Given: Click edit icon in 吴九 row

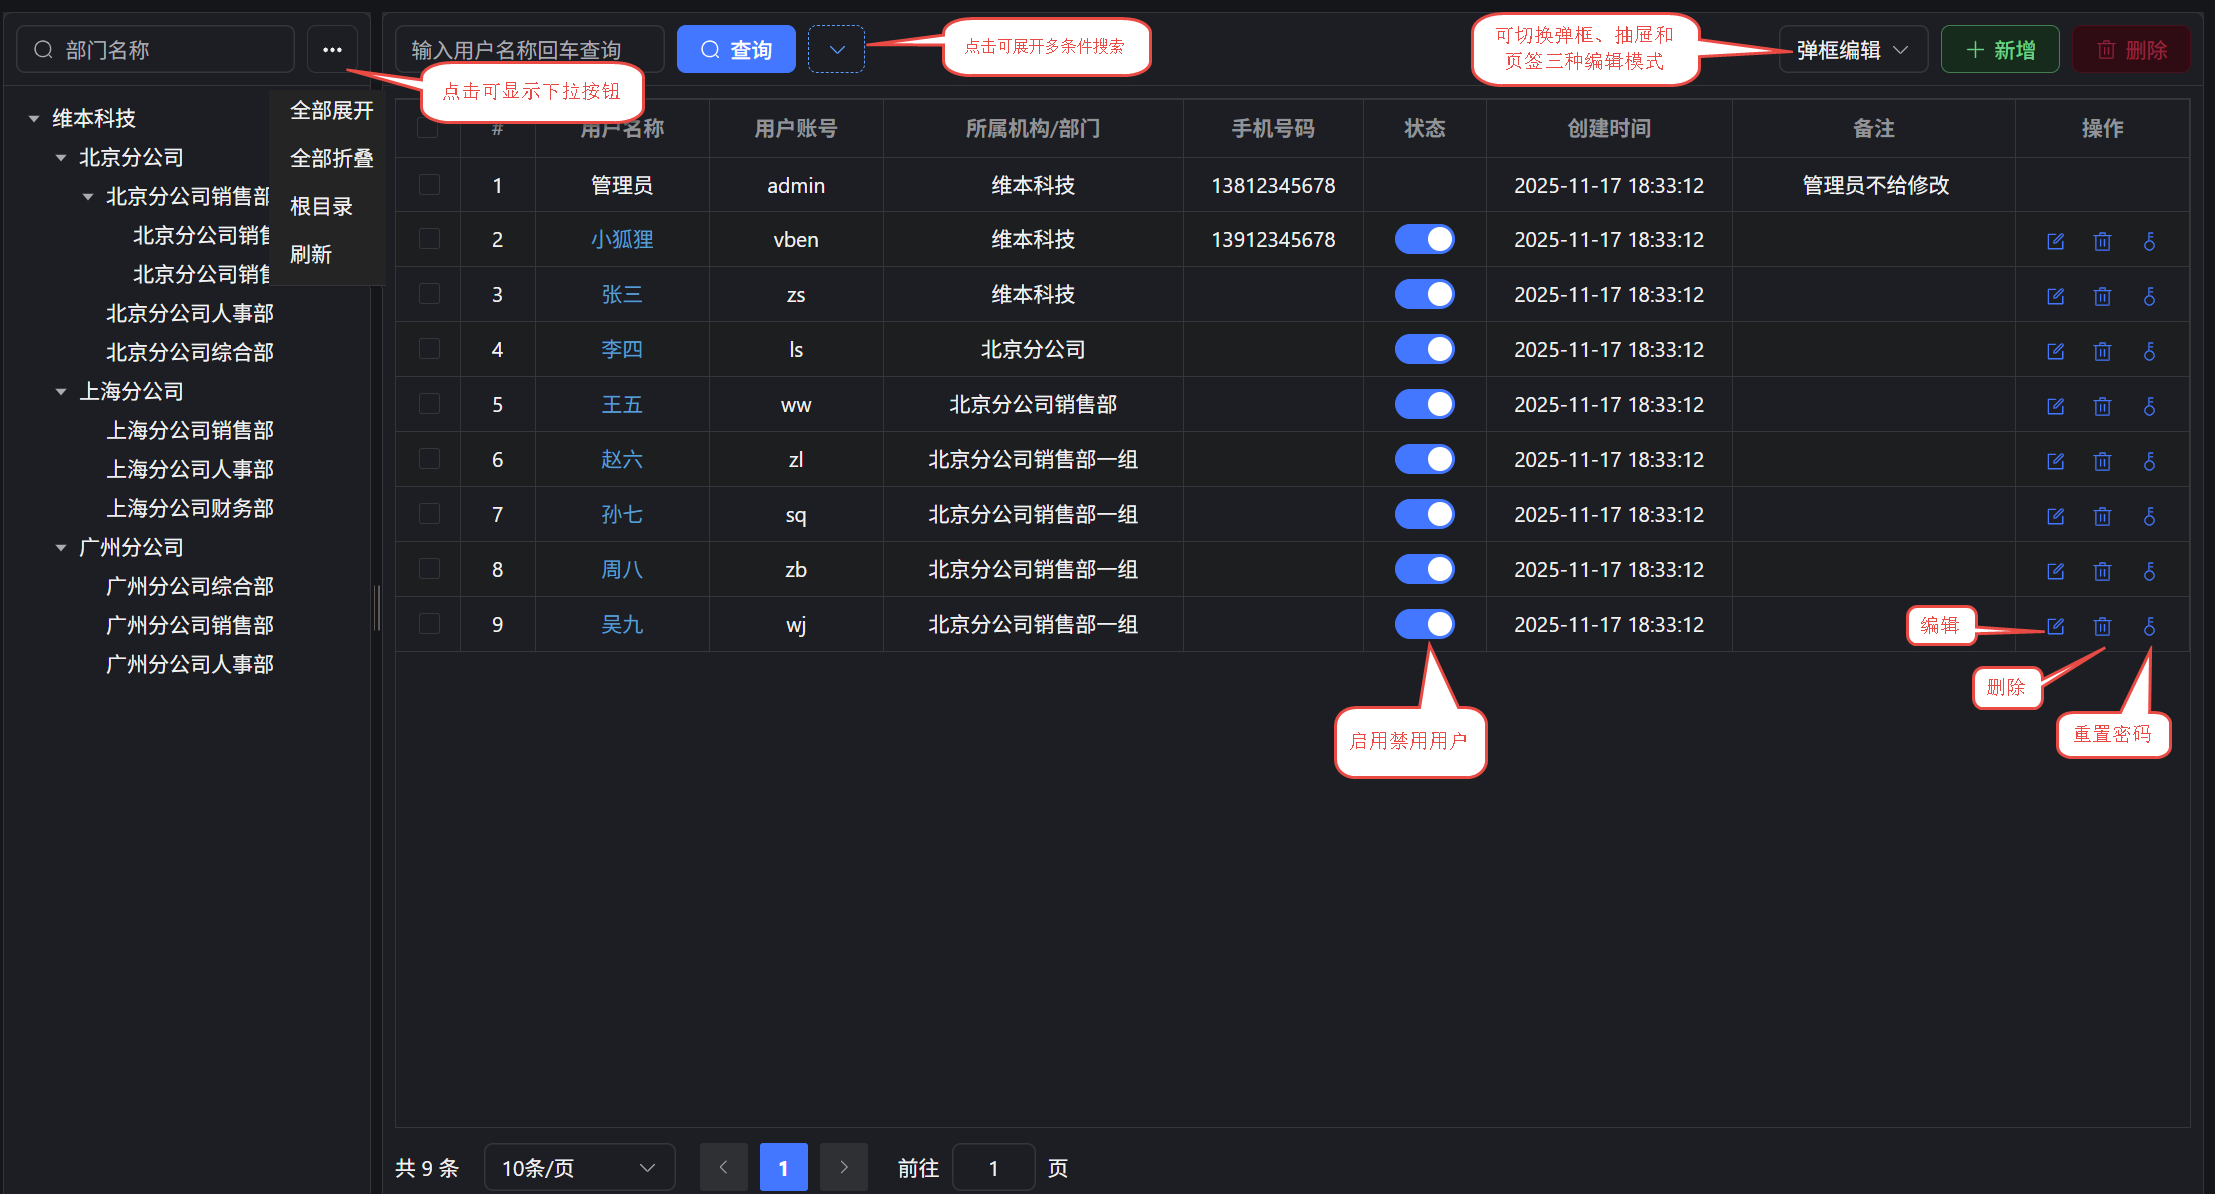Looking at the screenshot, I should coord(2055,626).
